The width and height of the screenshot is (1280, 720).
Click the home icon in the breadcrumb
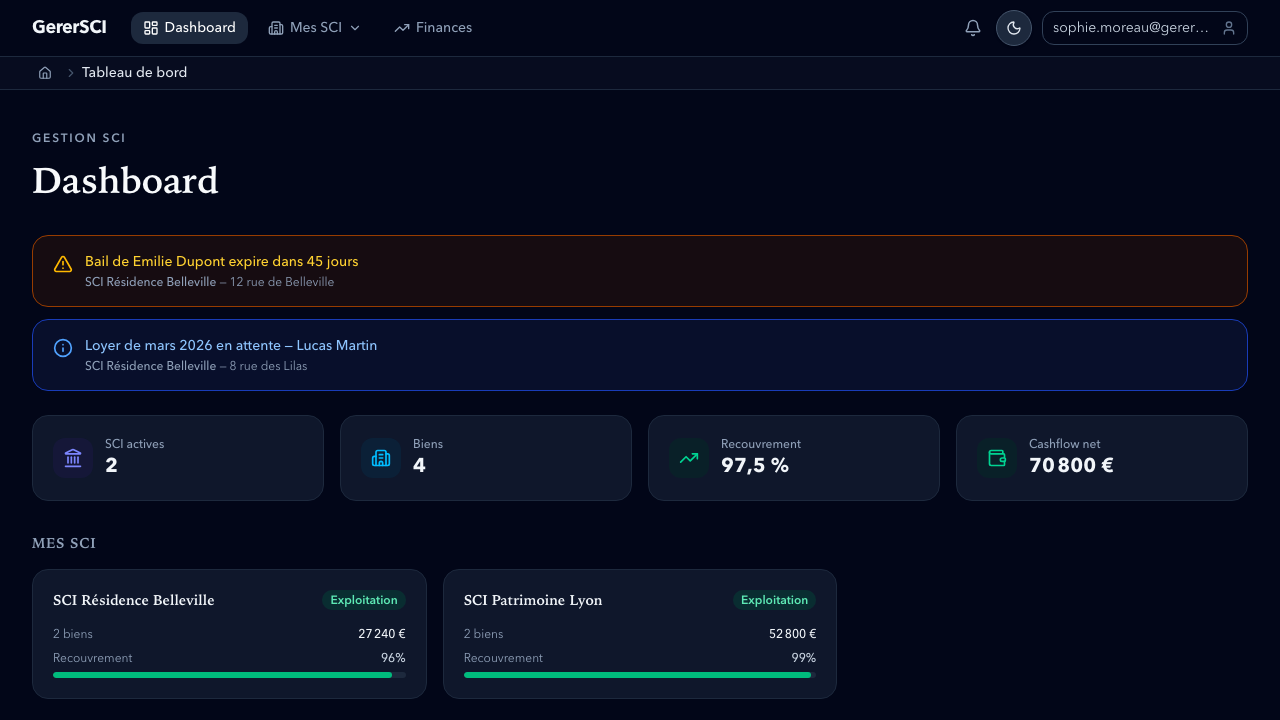pyautogui.click(x=45, y=73)
